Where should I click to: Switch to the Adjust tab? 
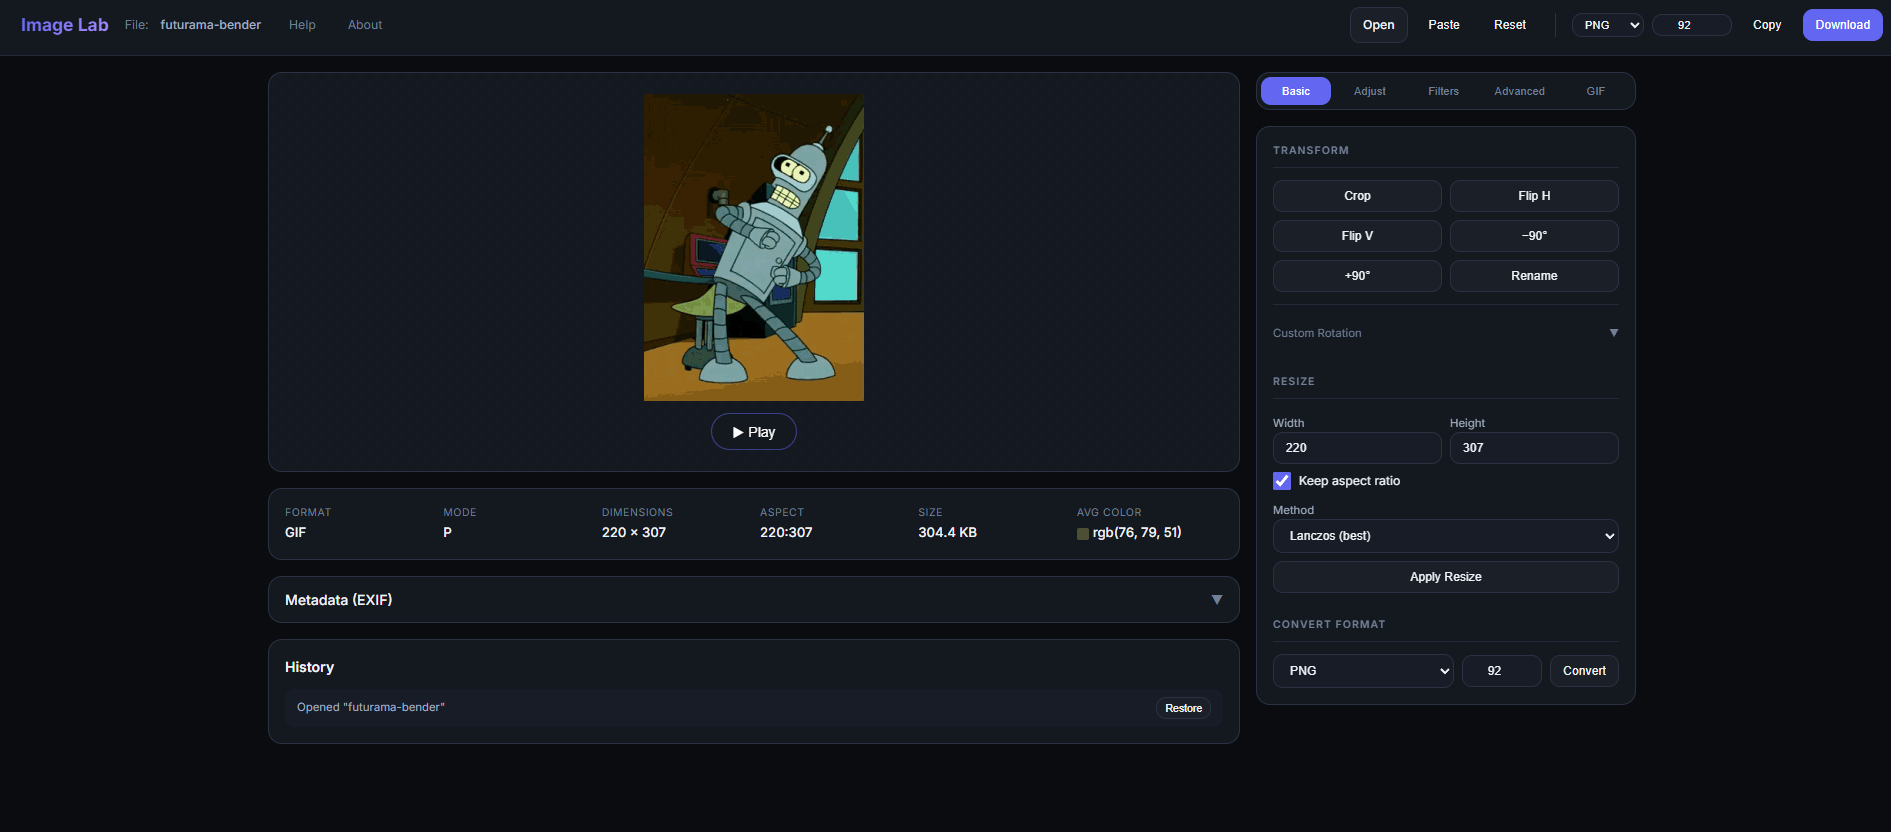coord(1369,91)
